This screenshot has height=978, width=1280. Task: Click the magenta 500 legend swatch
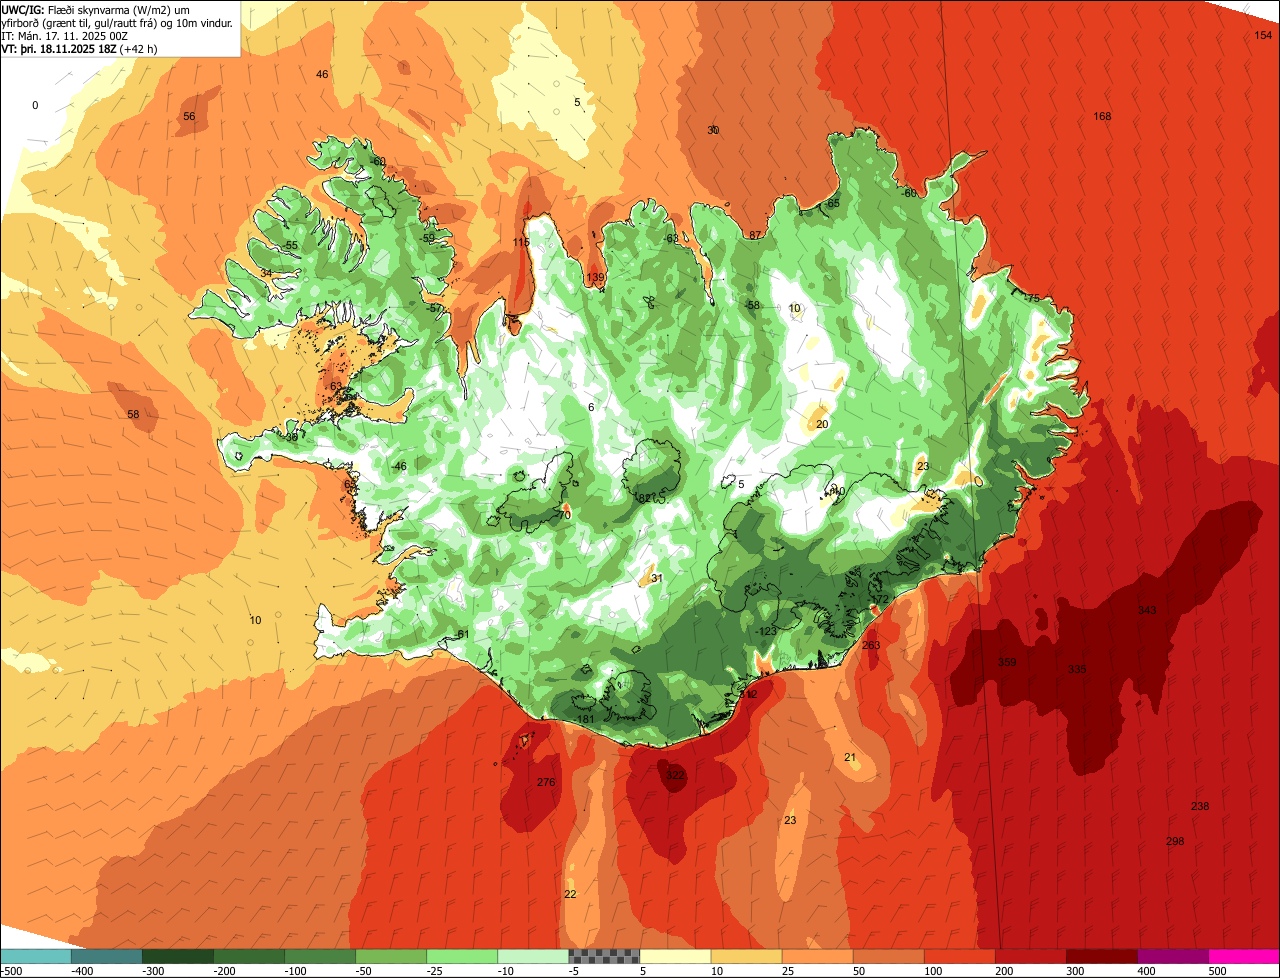coord(1244,956)
